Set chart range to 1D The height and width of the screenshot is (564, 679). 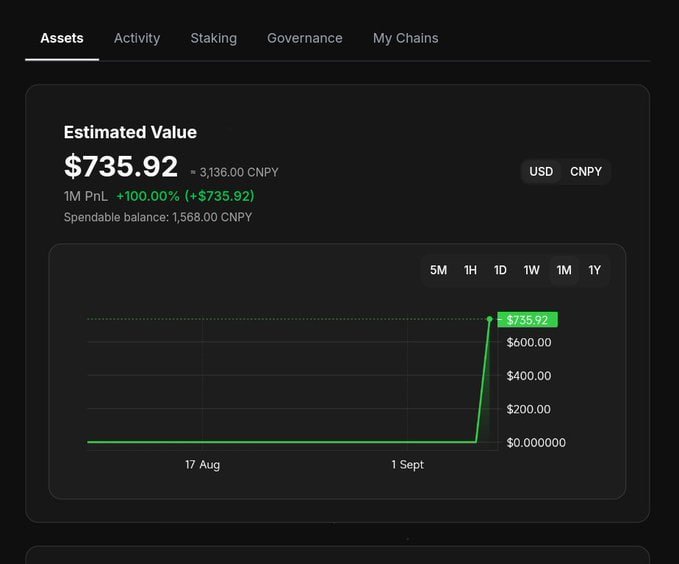500,270
